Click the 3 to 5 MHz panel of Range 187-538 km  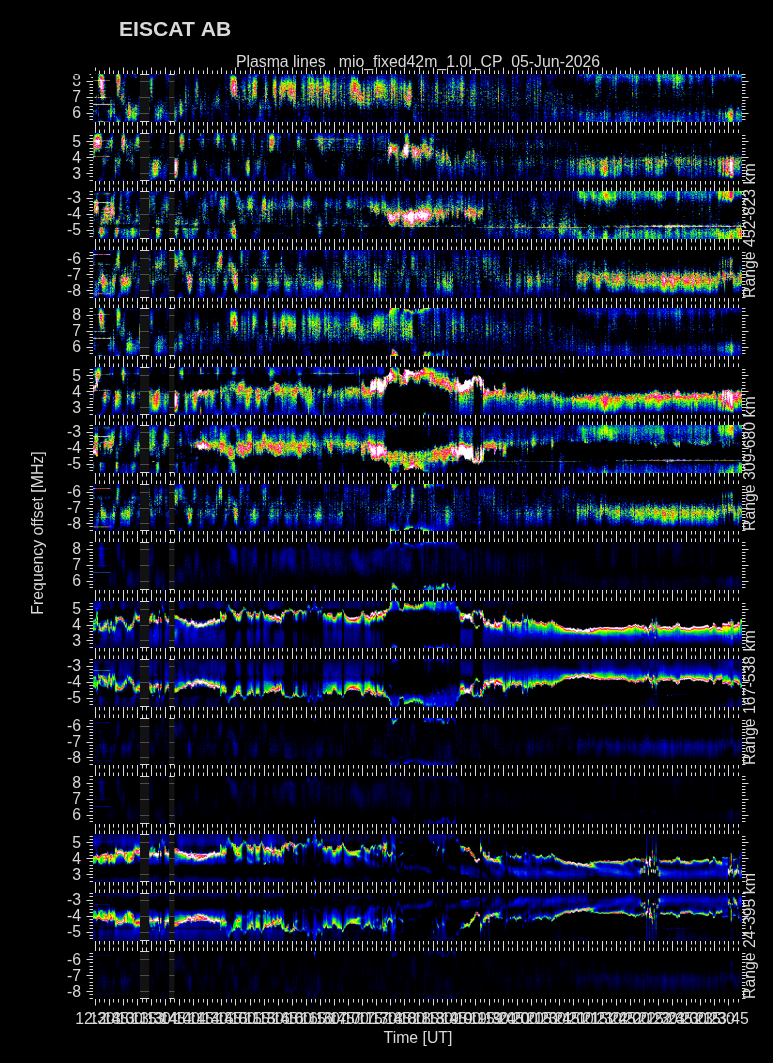[x=418, y=624]
